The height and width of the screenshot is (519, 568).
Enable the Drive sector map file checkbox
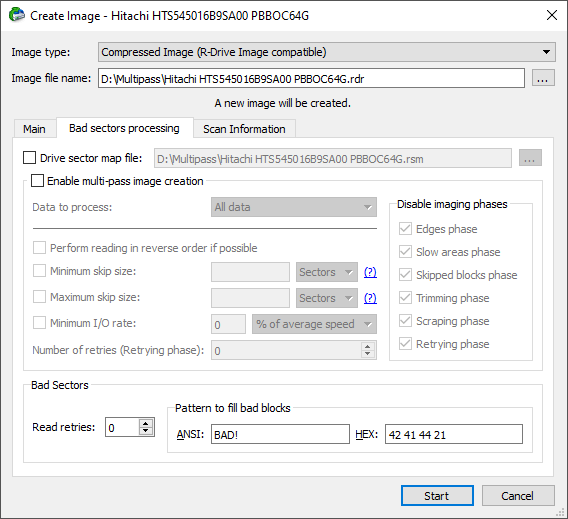click(29, 158)
